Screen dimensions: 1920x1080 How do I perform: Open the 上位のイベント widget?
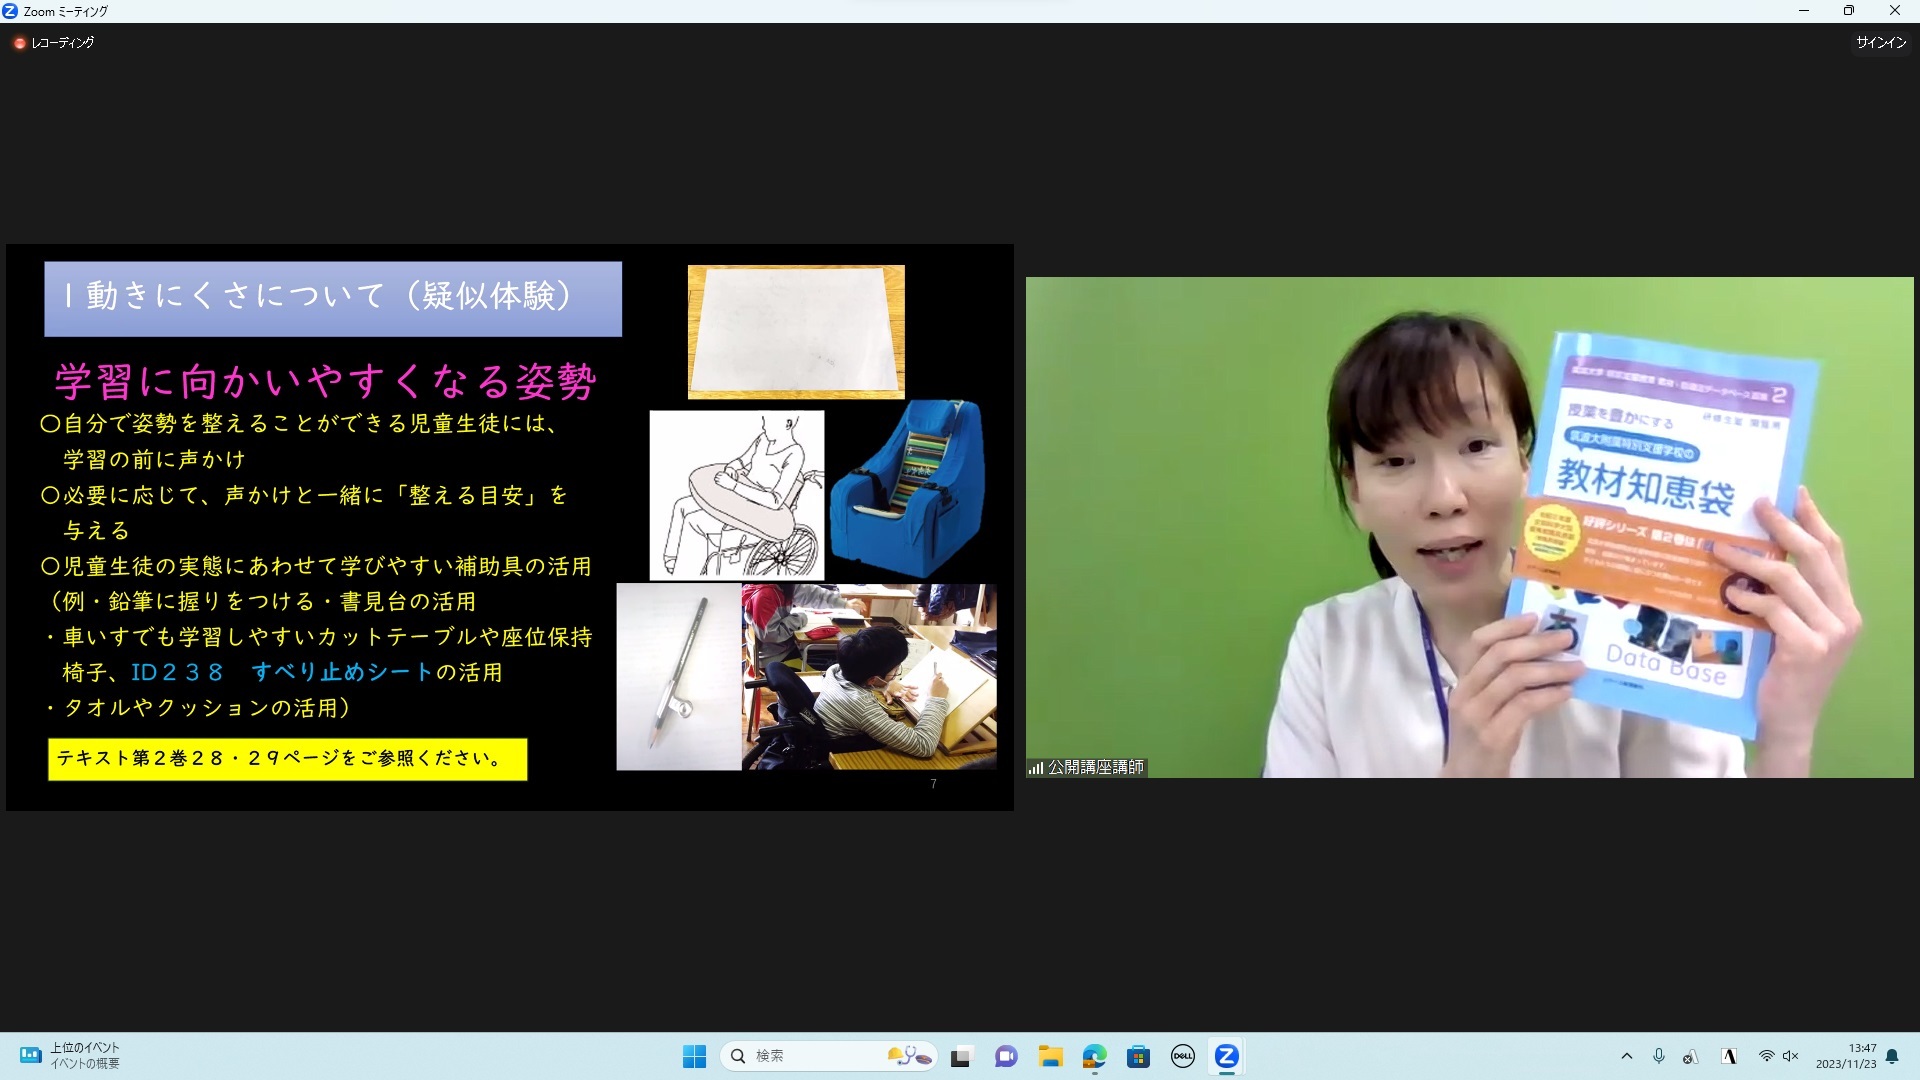tap(70, 1056)
